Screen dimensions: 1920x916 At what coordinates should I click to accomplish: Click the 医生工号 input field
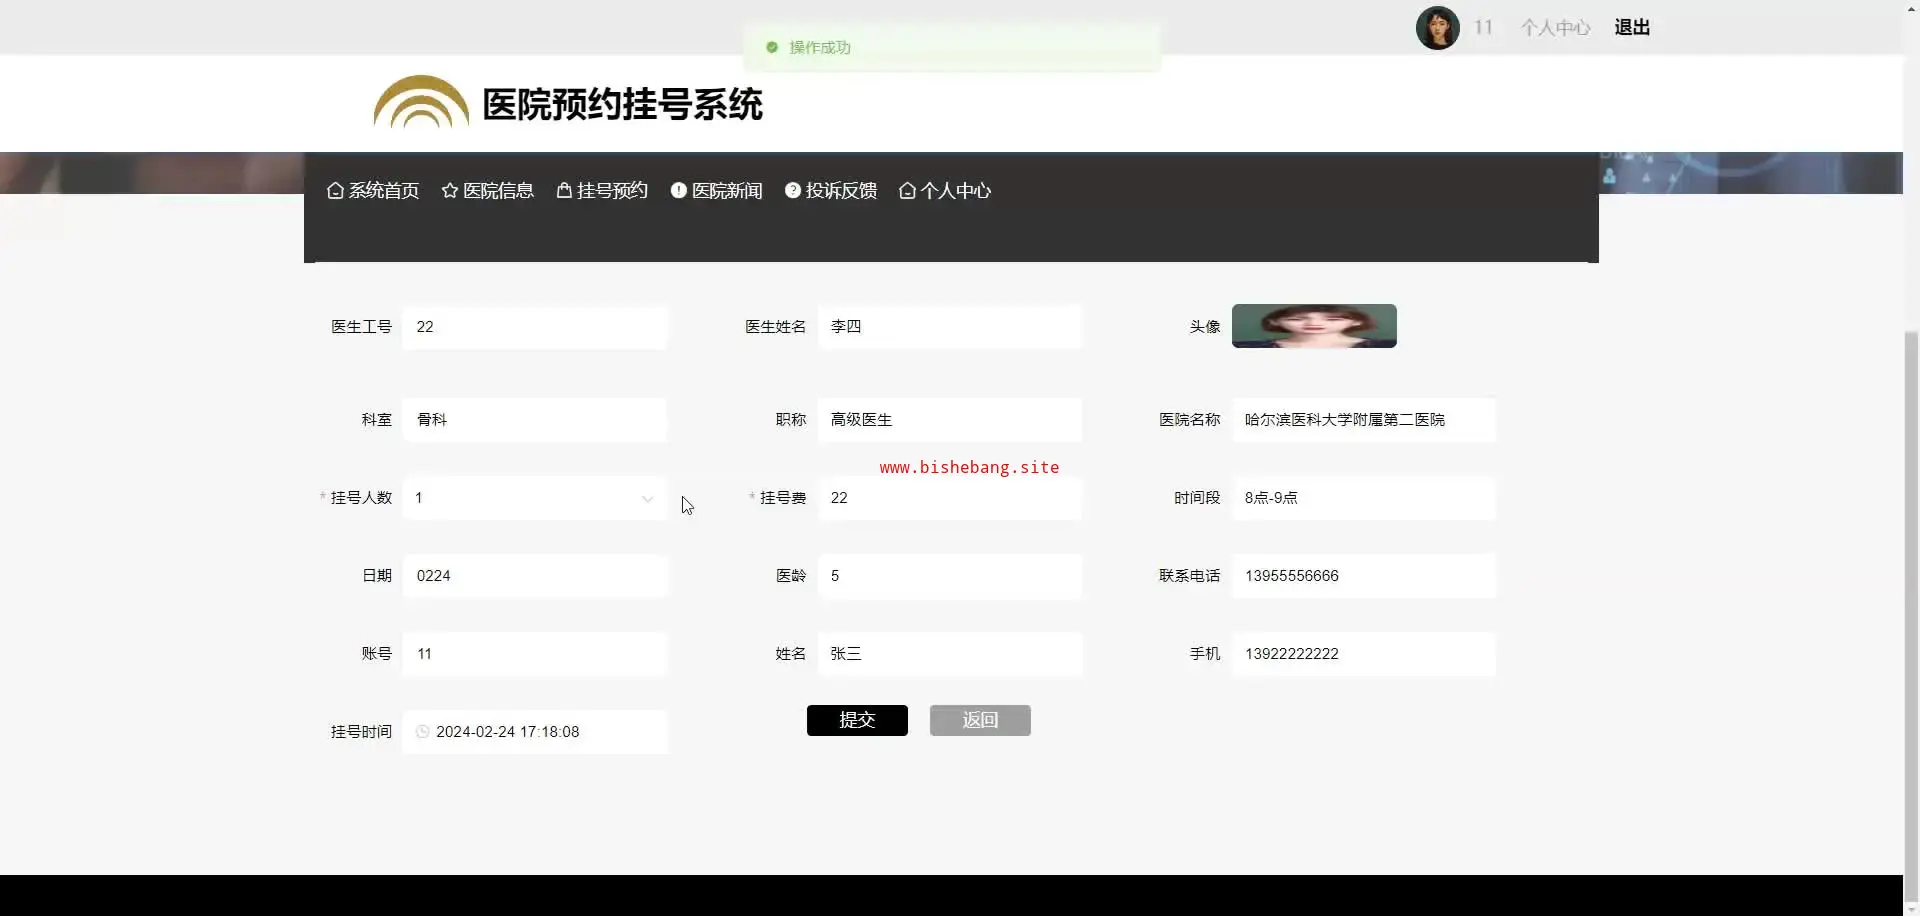(534, 327)
